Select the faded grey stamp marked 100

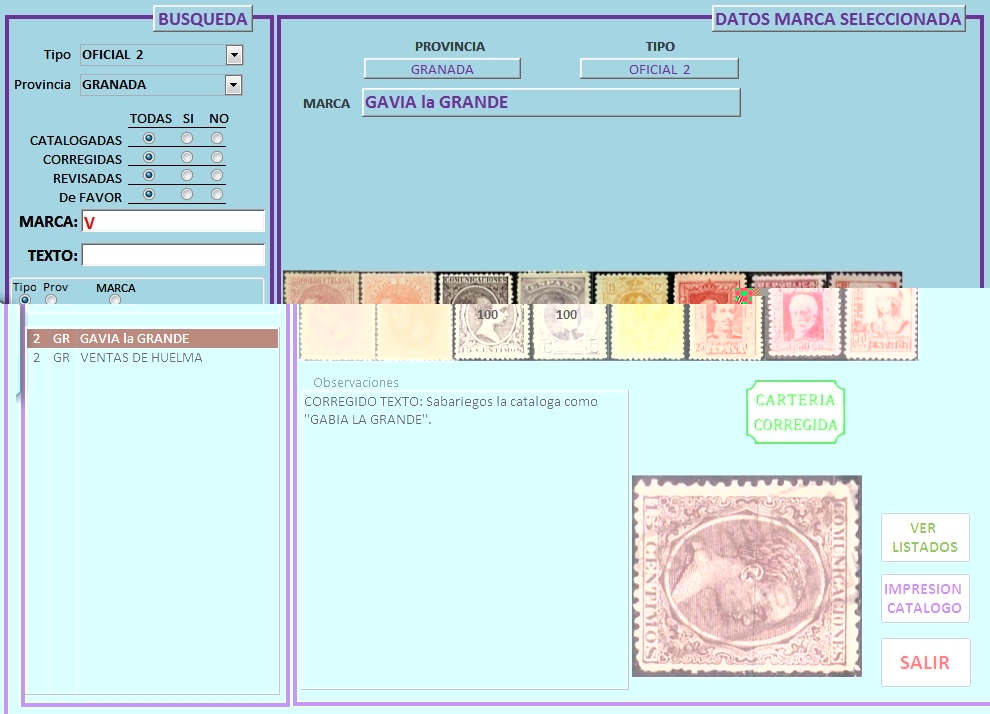tap(569, 331)
